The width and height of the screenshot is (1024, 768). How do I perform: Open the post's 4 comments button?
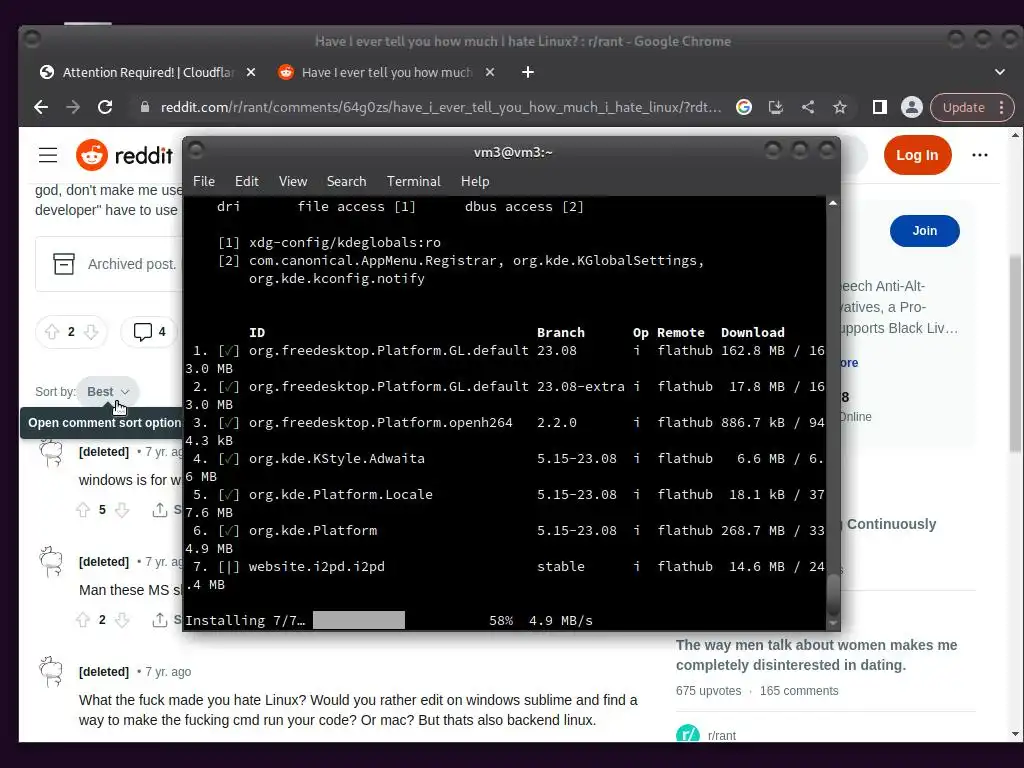[150, 332]
